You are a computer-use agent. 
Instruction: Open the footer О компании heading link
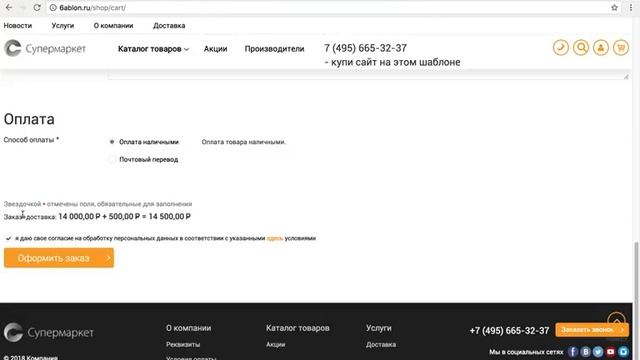pyautogui.click(x=189, y=328)
